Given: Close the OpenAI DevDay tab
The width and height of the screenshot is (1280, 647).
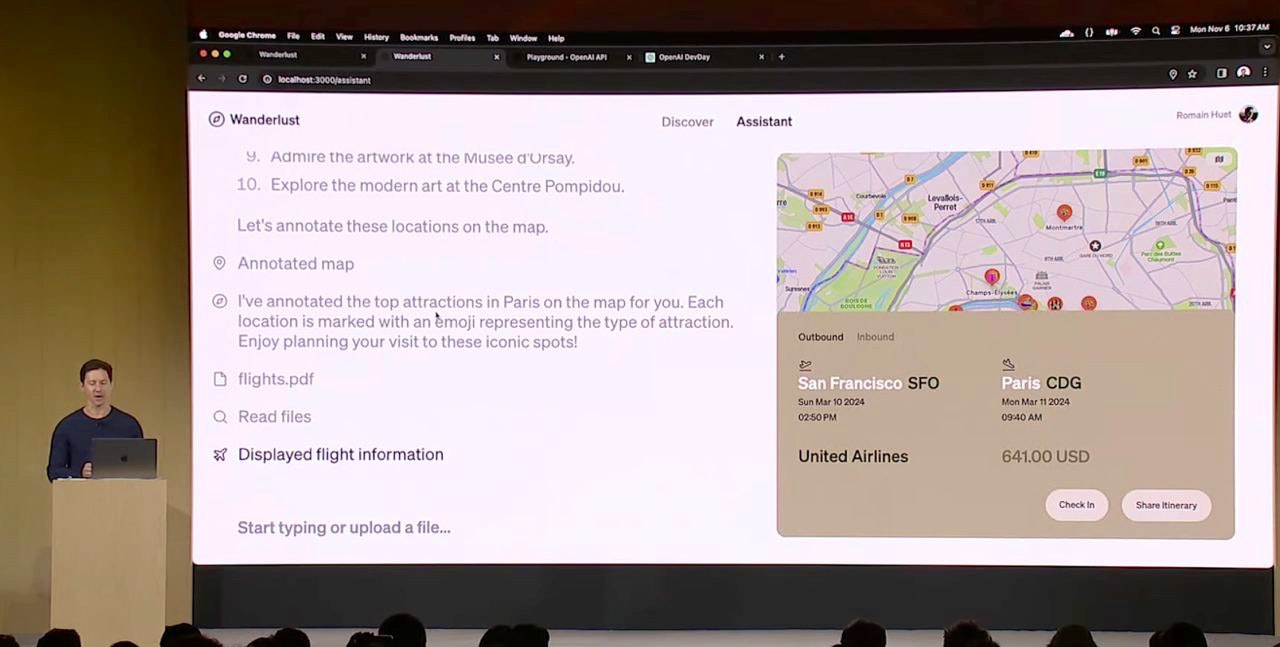Looking at the screenshot, I should [761, 57].
